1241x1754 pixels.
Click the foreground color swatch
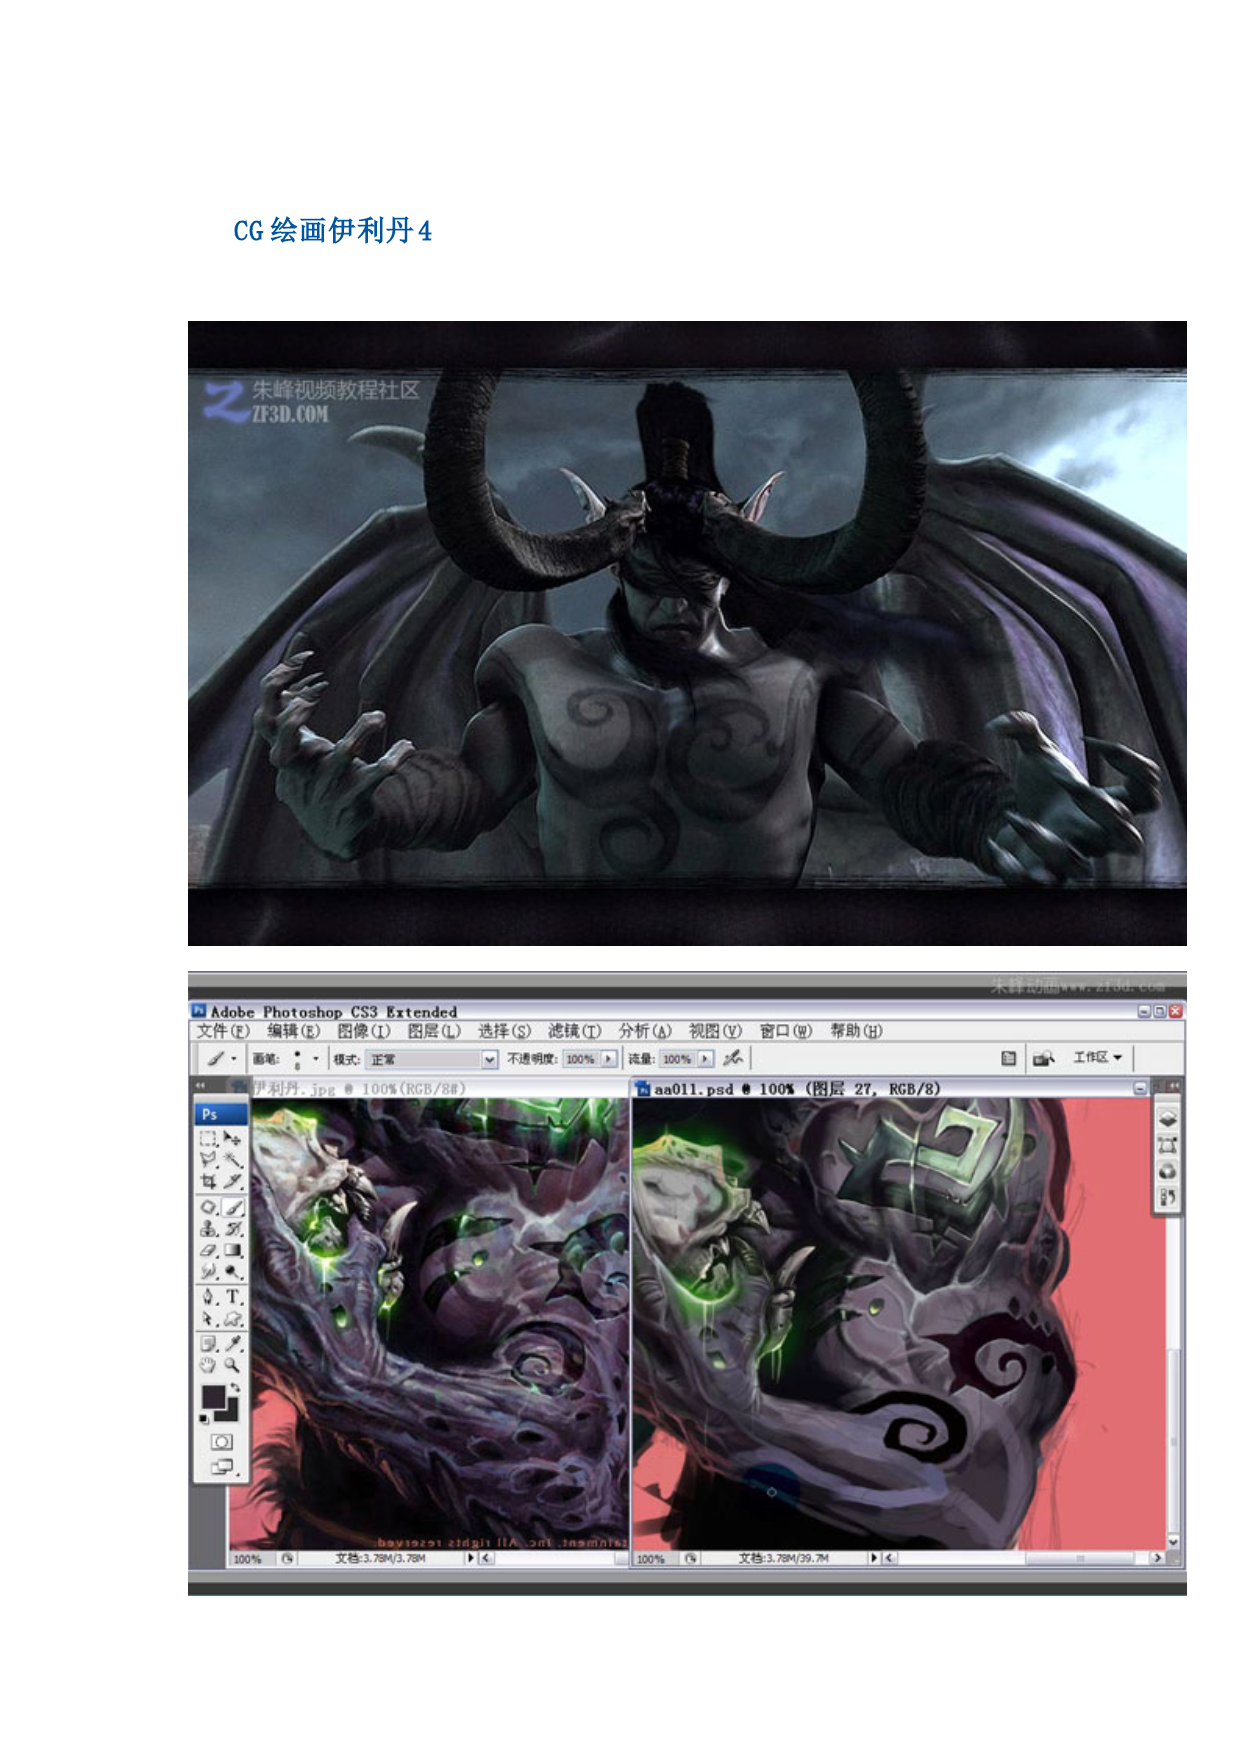click(x=213, y=1396)
